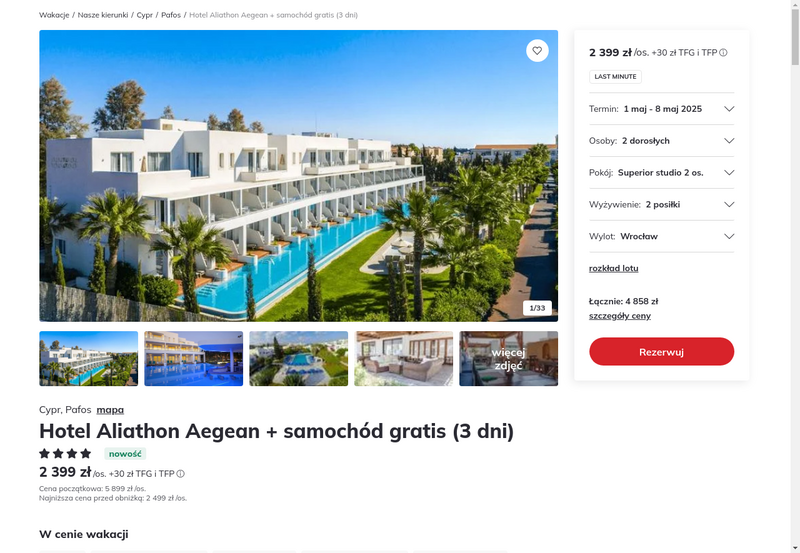Open the rozkład lotu link
This screenshot has height=553, width=800.
coord(613,268)
